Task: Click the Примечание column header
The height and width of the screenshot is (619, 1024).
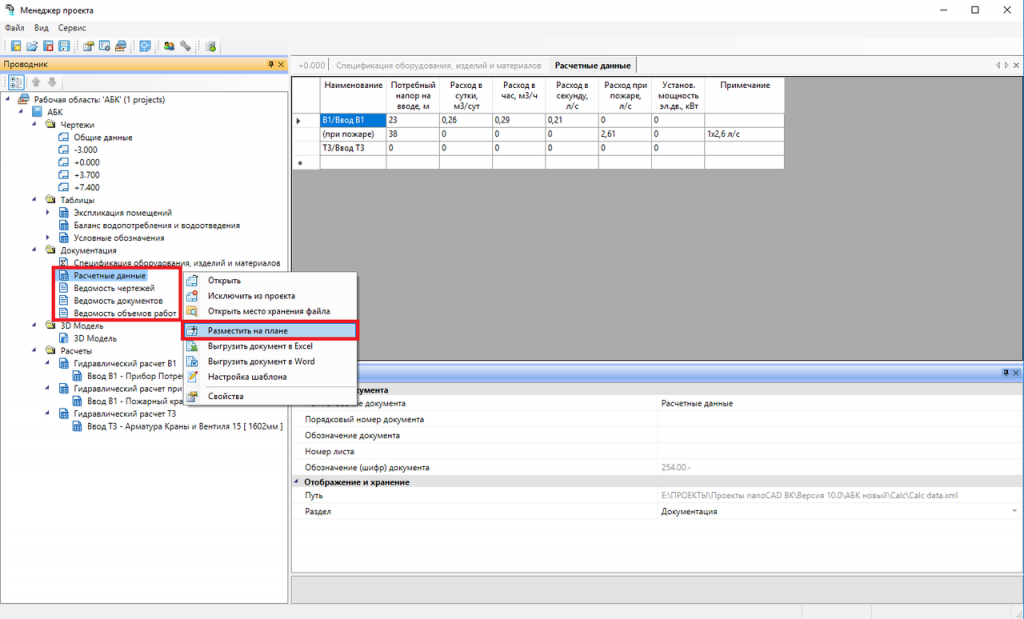Action: click(x=744, y=95)
